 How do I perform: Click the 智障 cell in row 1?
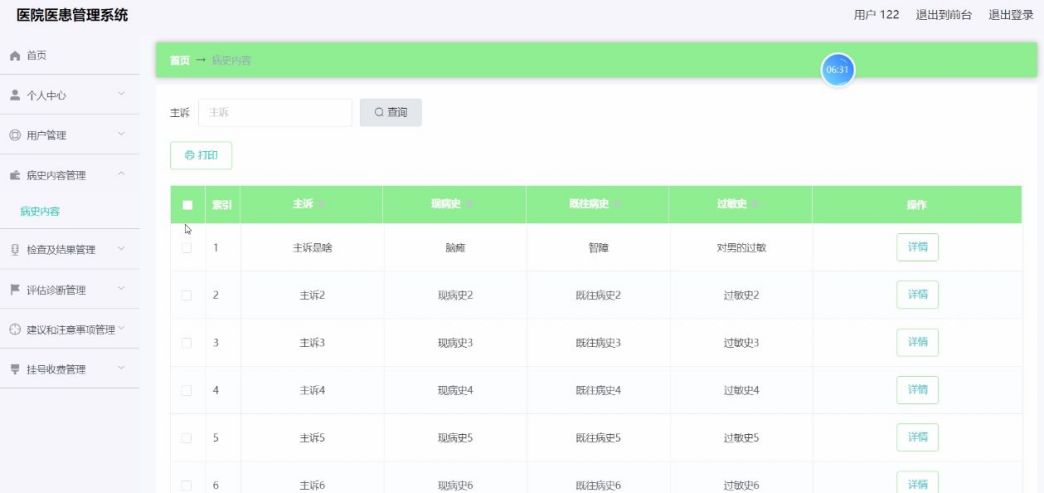(x=599, y=248)
